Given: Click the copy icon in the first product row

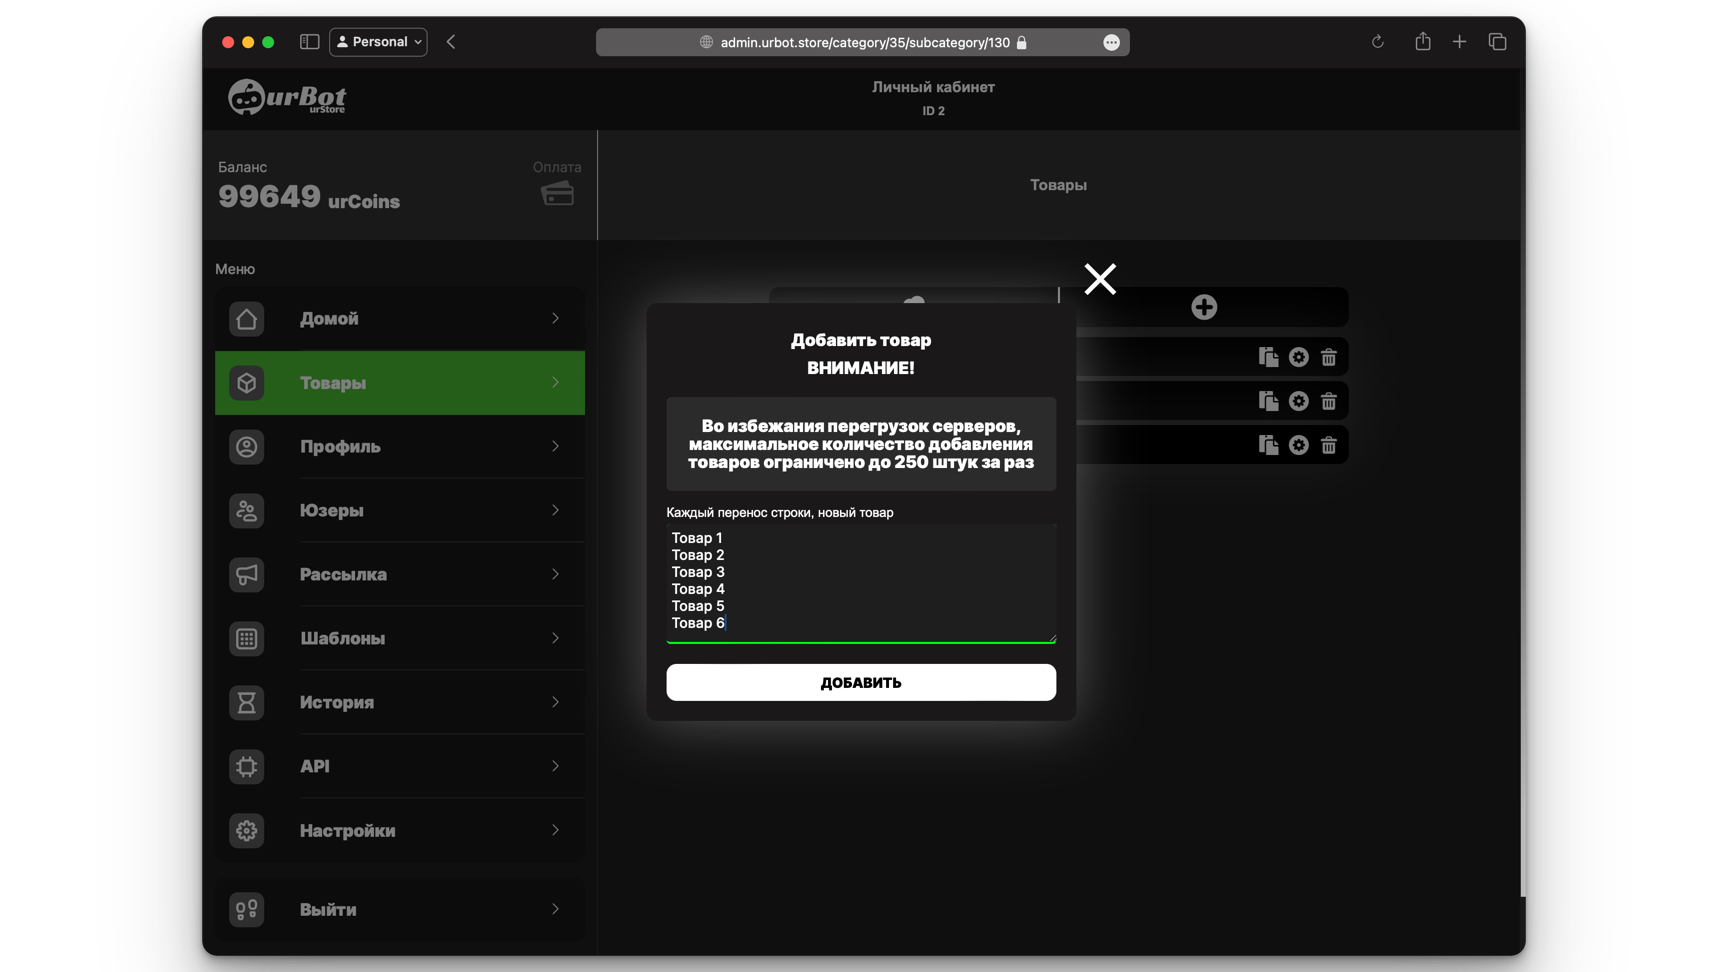Looking at the screenshot, I should click(1268, 357).
